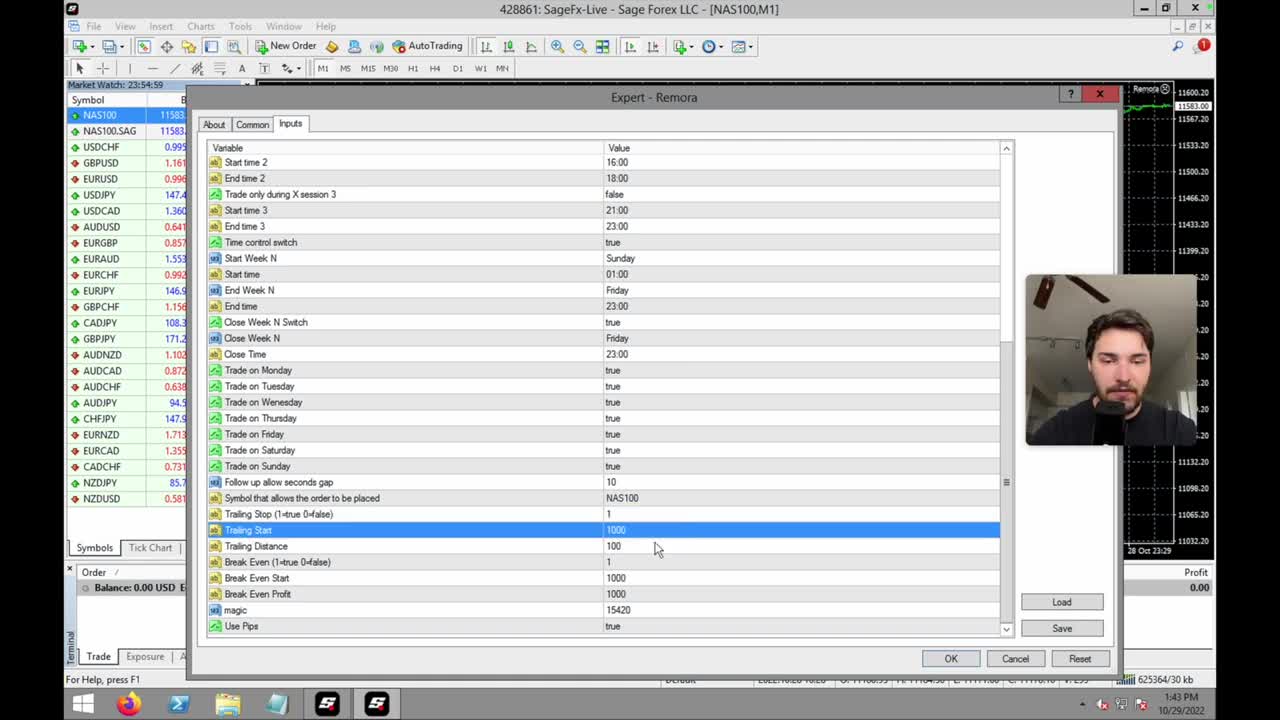Select the Fibonacci retracement tool
Image resolution: width=1280 pixels, height=720 pixels.
219,68
